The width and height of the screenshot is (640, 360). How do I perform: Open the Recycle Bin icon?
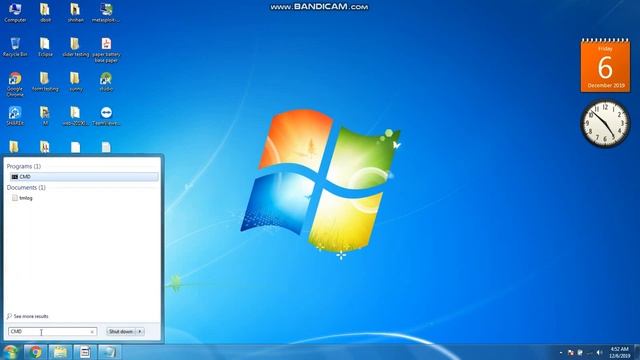[x=15, y=47]
